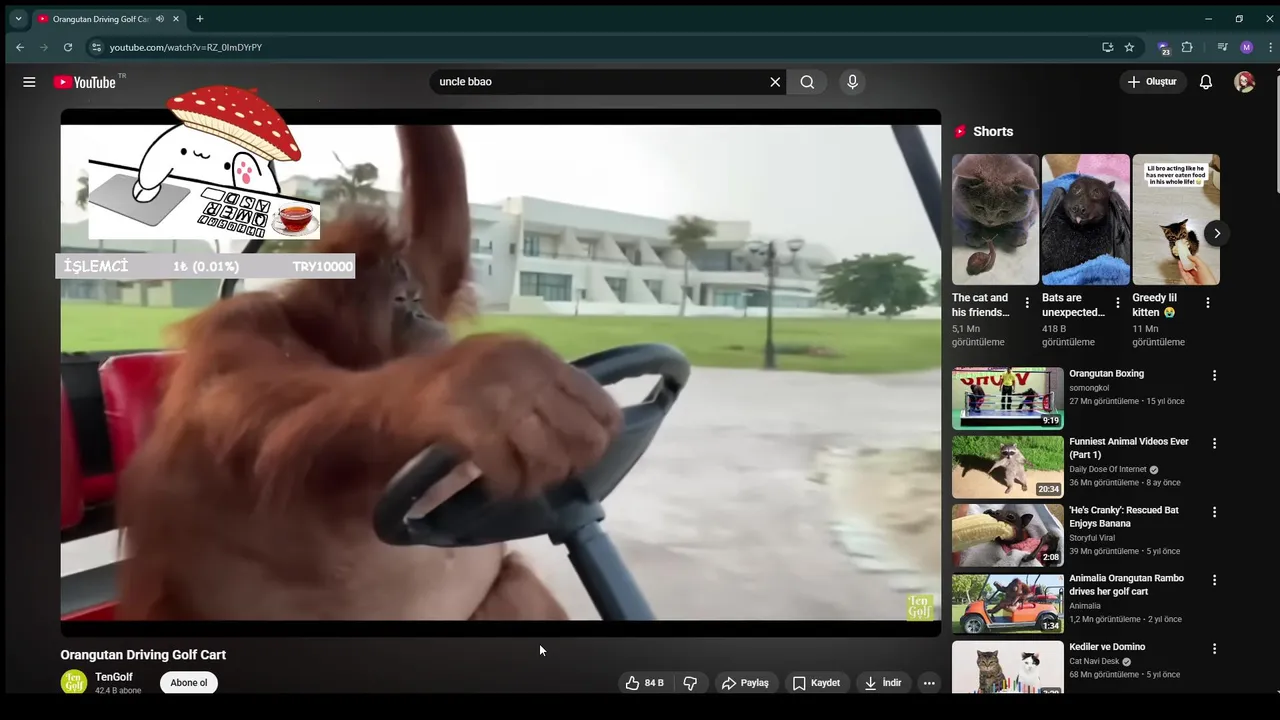1280x720 pixels.
Task: Open options for 'Bats are unexpected' short
Action: pyautogui.click(x=1117, y=303)
